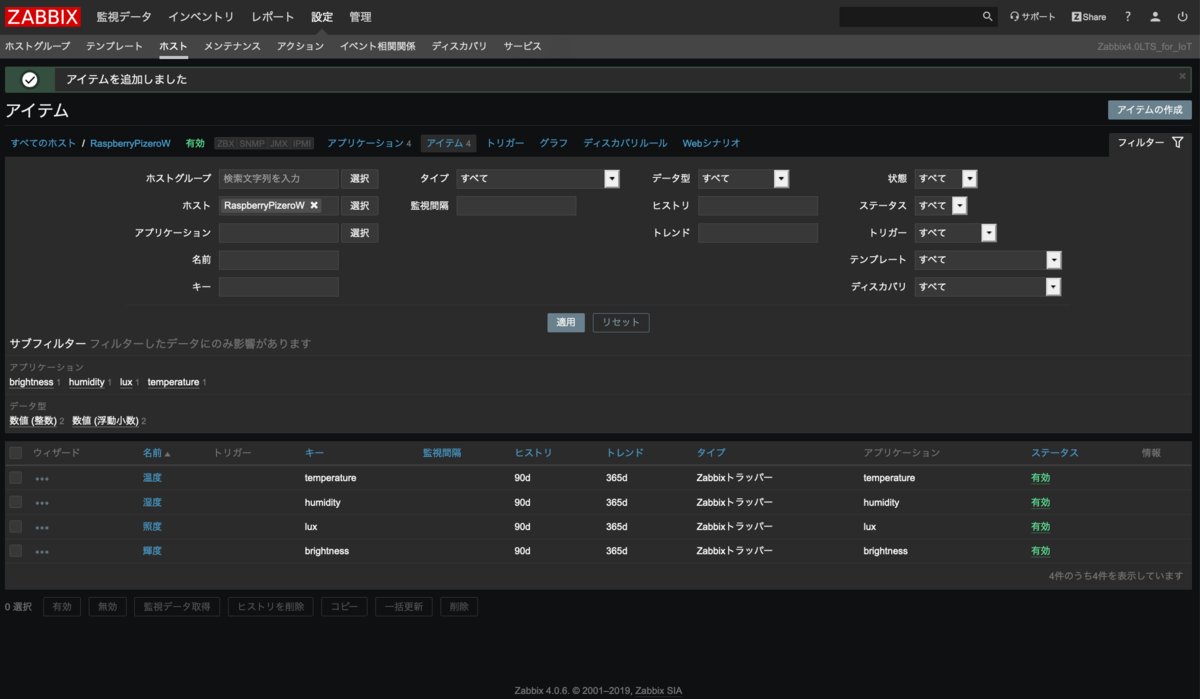Open wizard dots menu for 輝度 row
This screenshot has height=699, width=1200.
click(x=42, y=551)
